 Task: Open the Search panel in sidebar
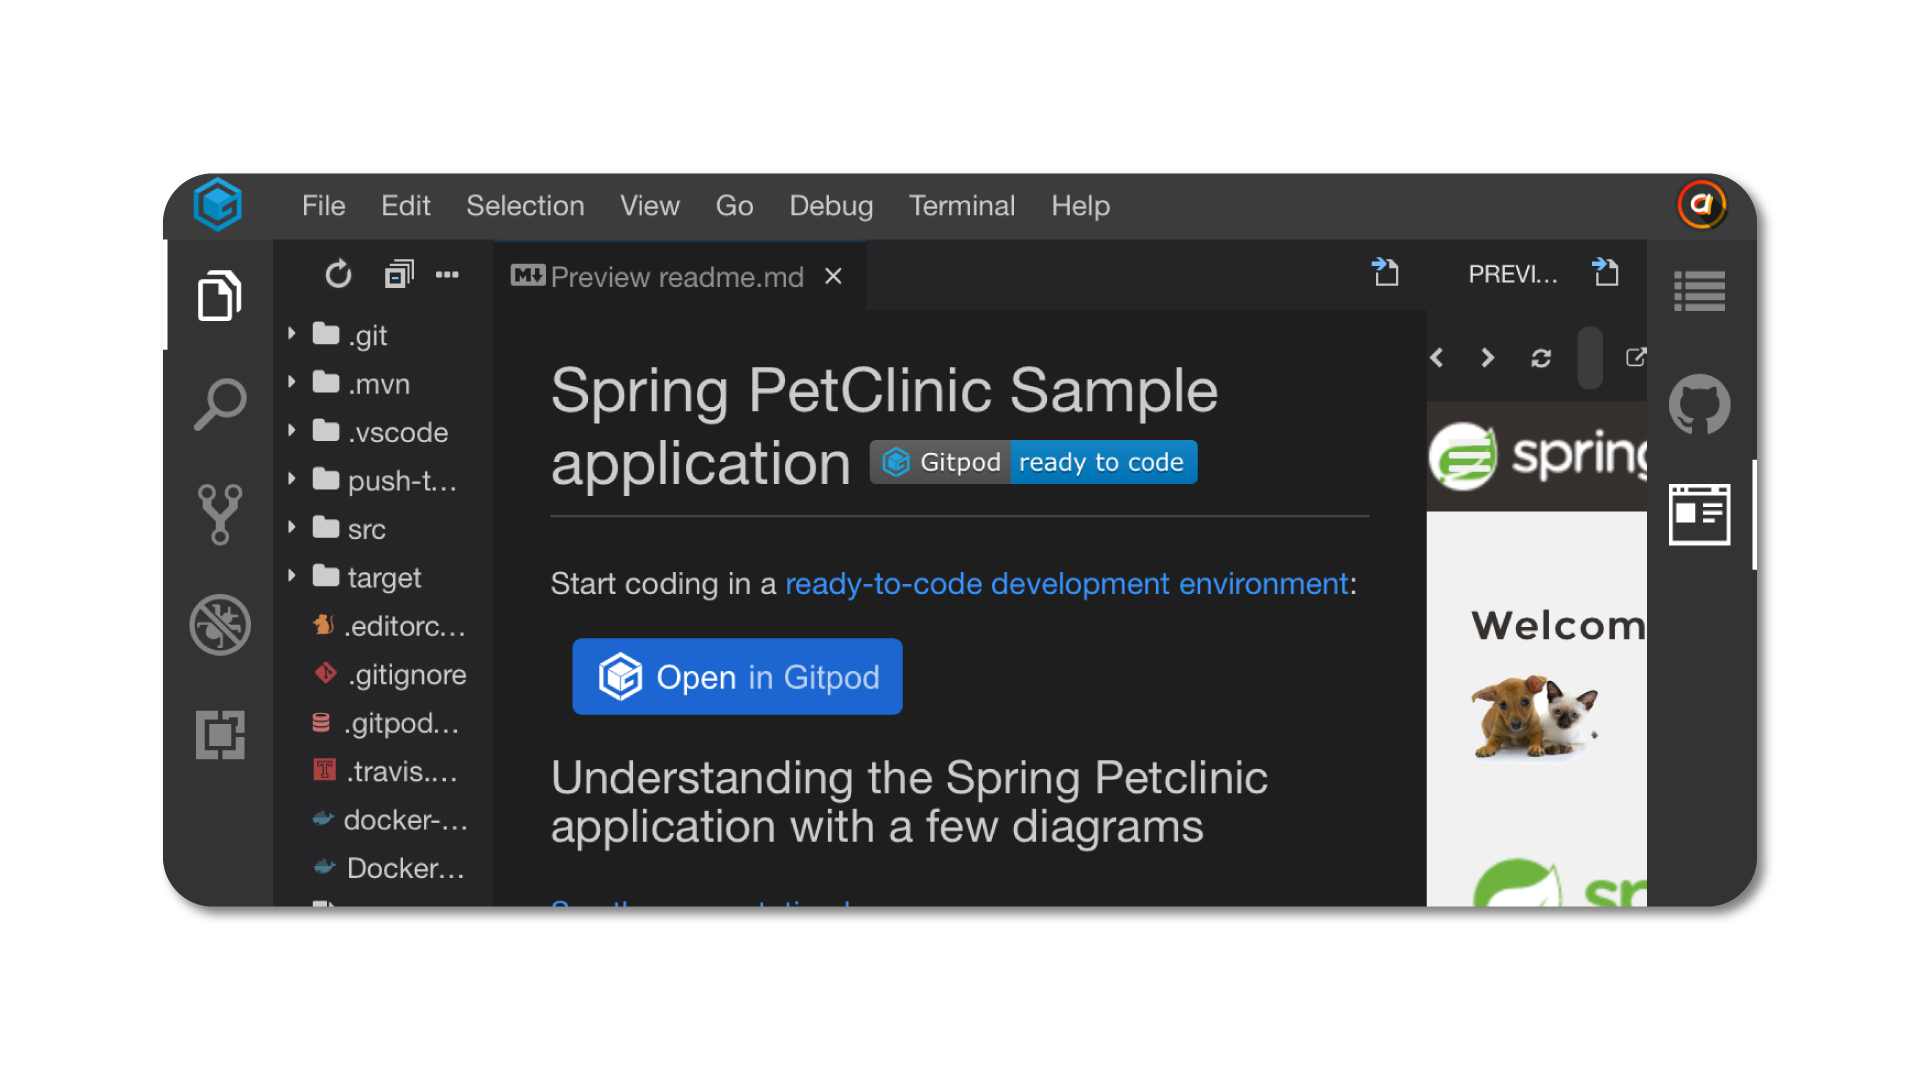tap(219, 405)
